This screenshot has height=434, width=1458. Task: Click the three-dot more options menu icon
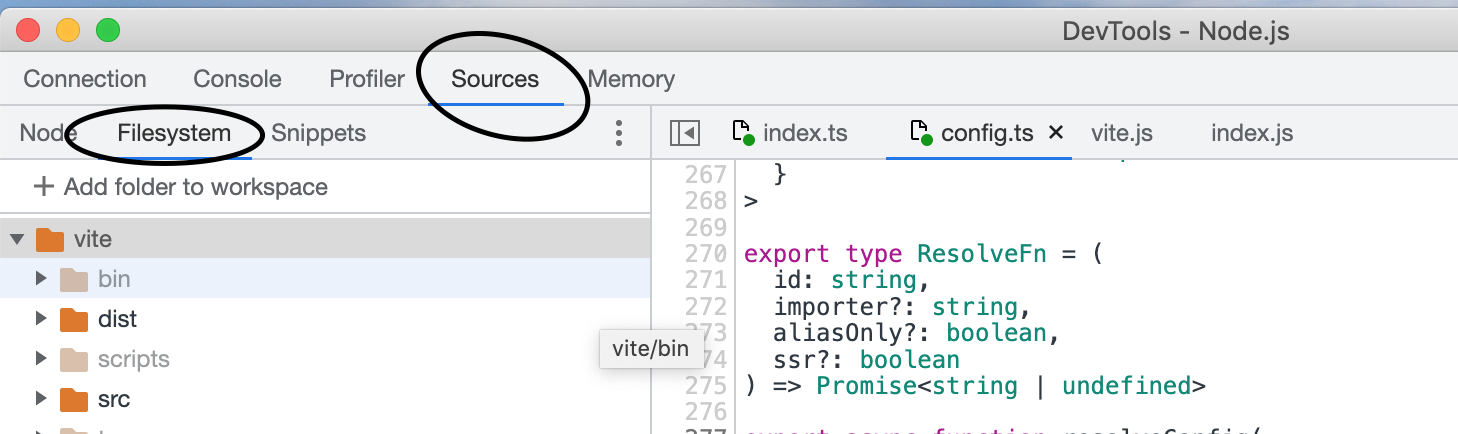(619, 133)
